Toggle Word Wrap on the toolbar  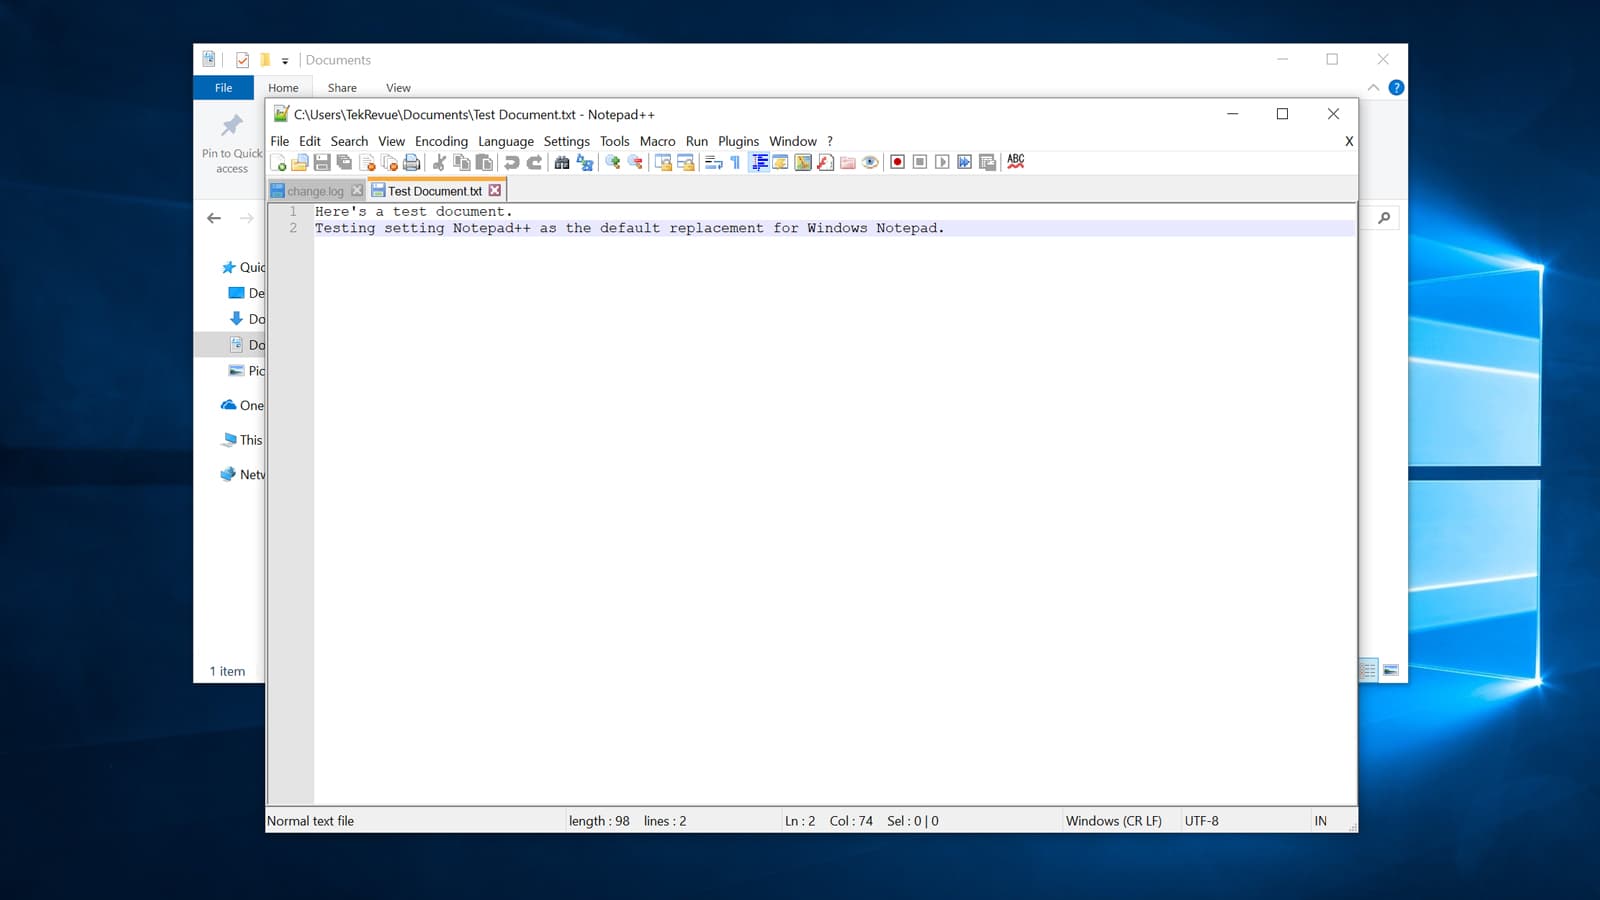pyautogui.click(x=711, y=162)
